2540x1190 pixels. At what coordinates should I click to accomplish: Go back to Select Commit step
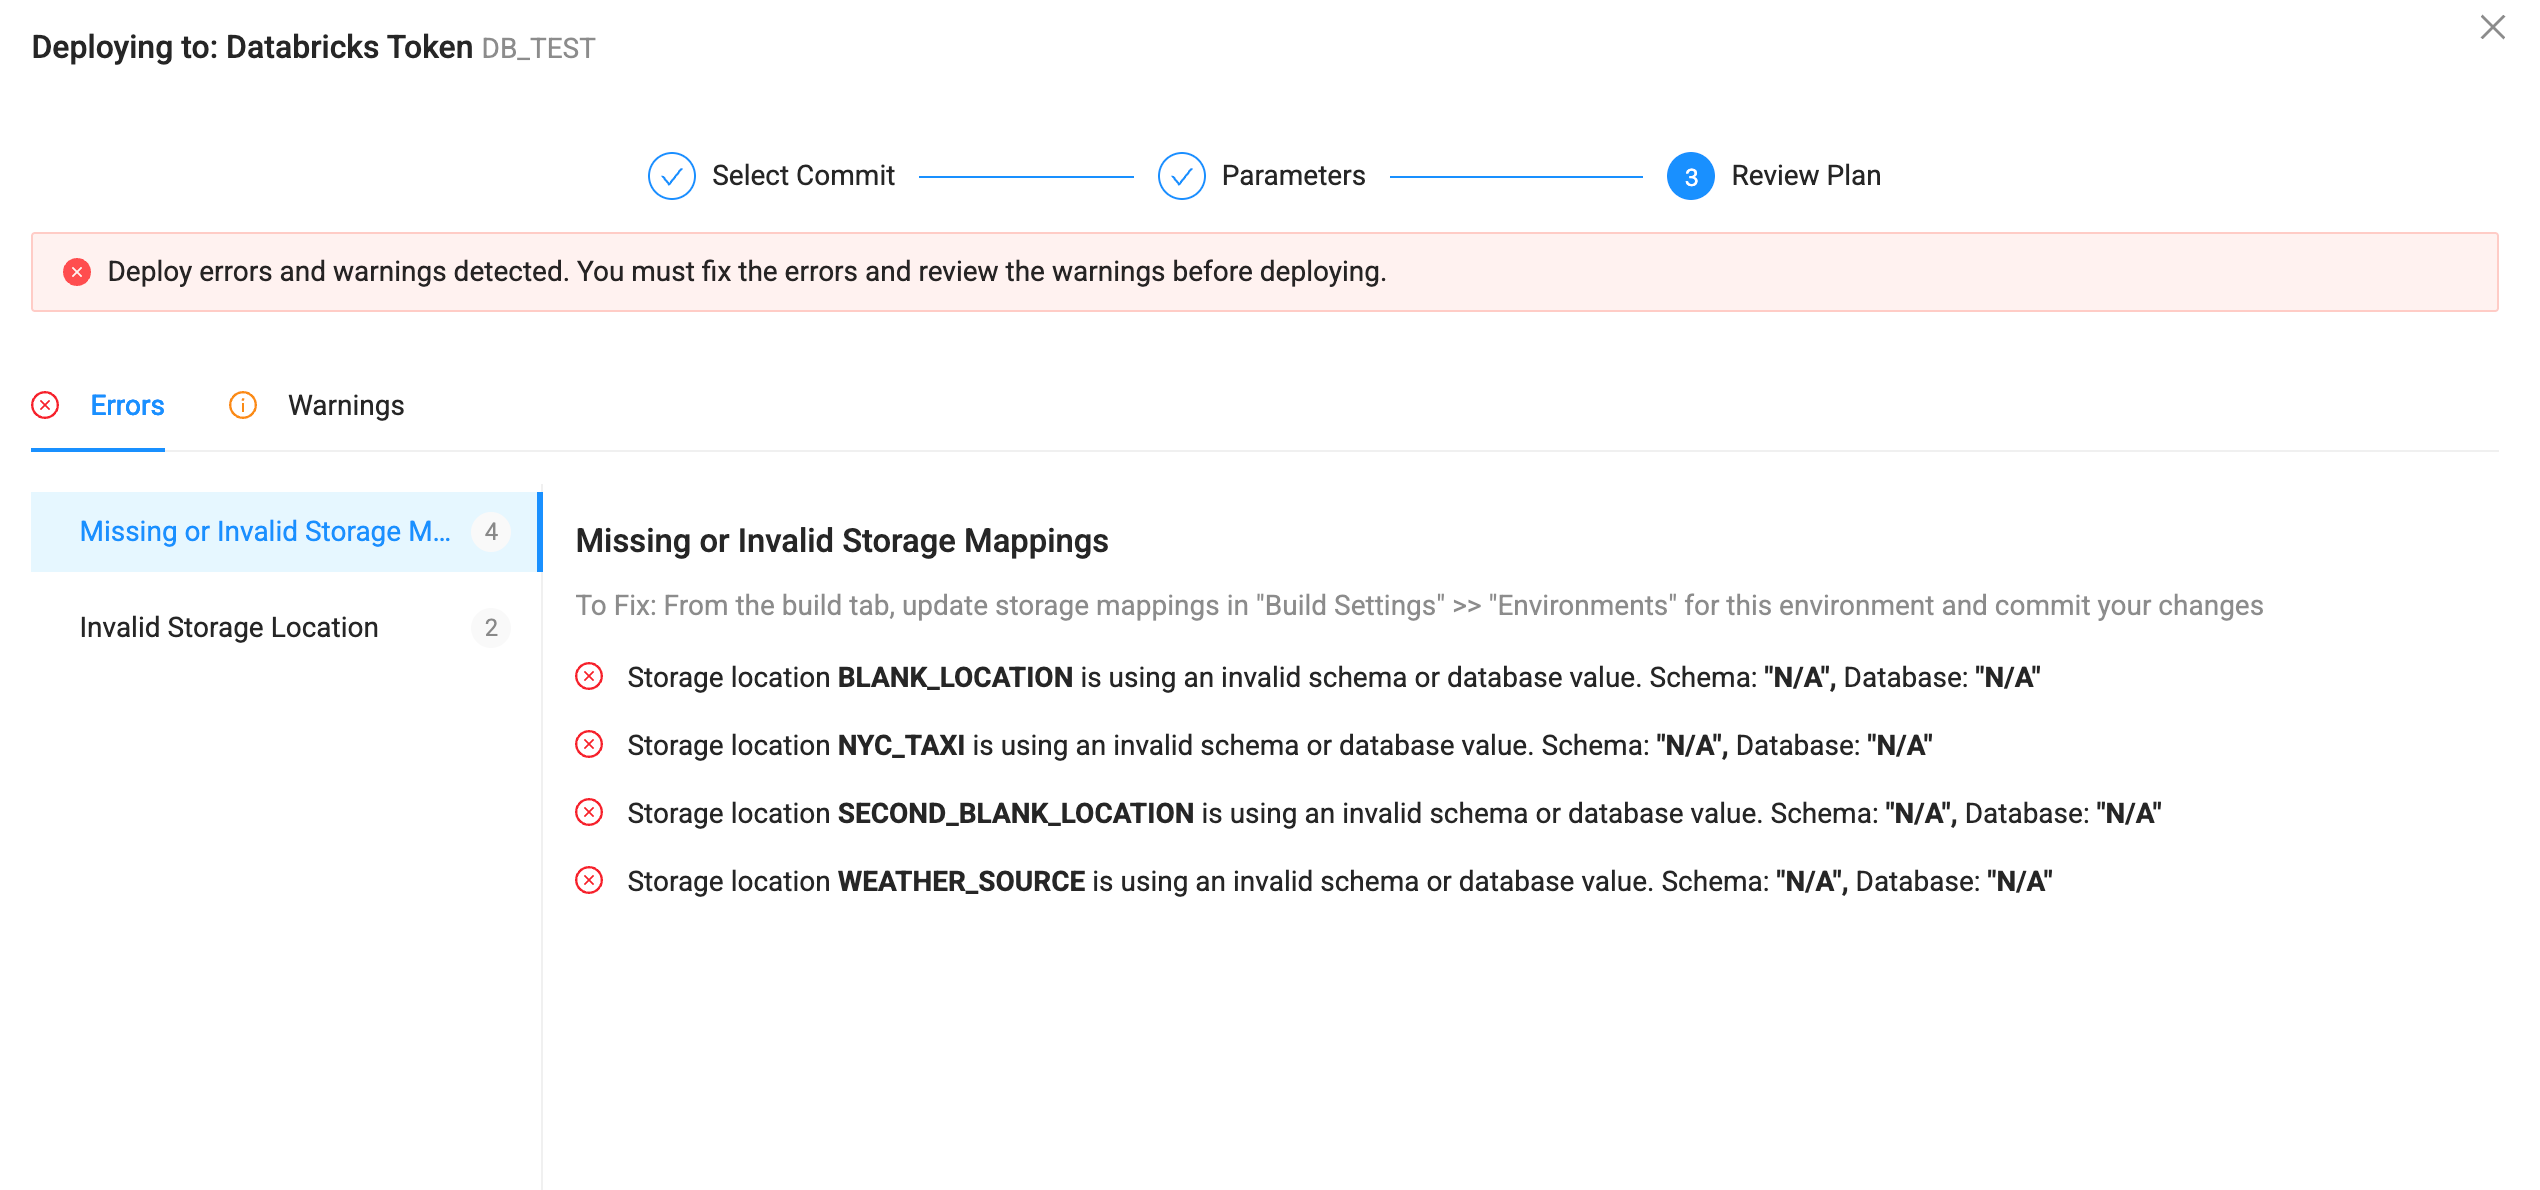(x=803, y=176)
